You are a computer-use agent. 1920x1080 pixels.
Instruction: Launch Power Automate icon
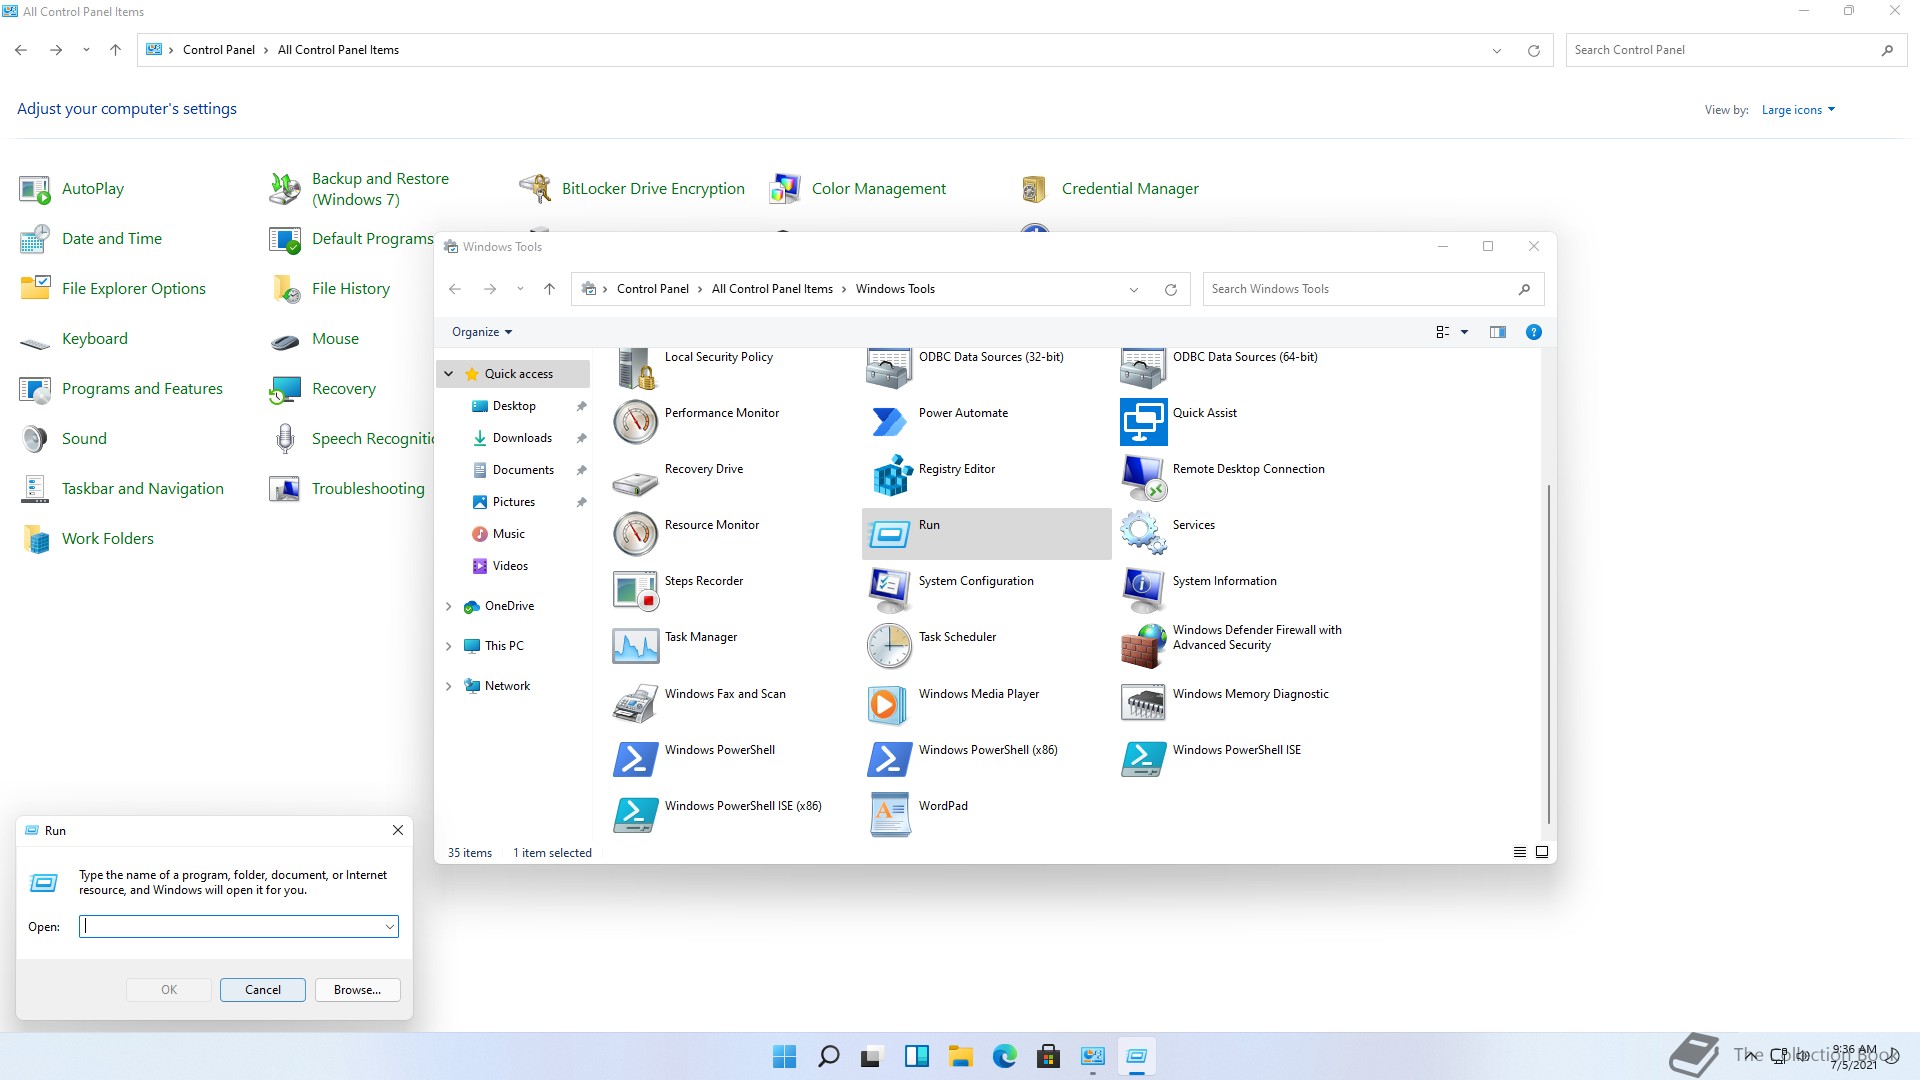[889, 422]
